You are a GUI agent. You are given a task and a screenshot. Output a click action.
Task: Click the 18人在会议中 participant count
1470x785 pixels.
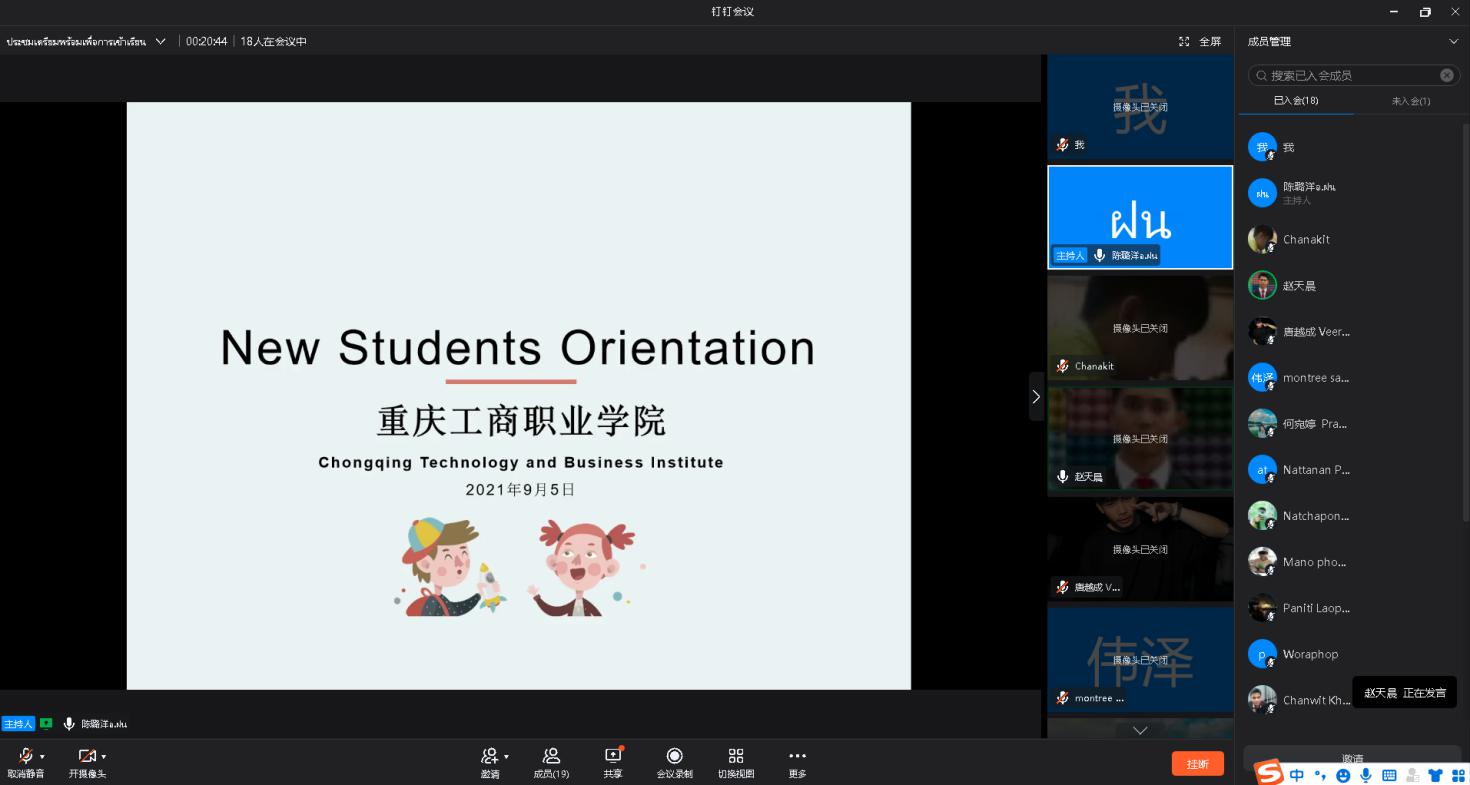(x=273, y=41)
